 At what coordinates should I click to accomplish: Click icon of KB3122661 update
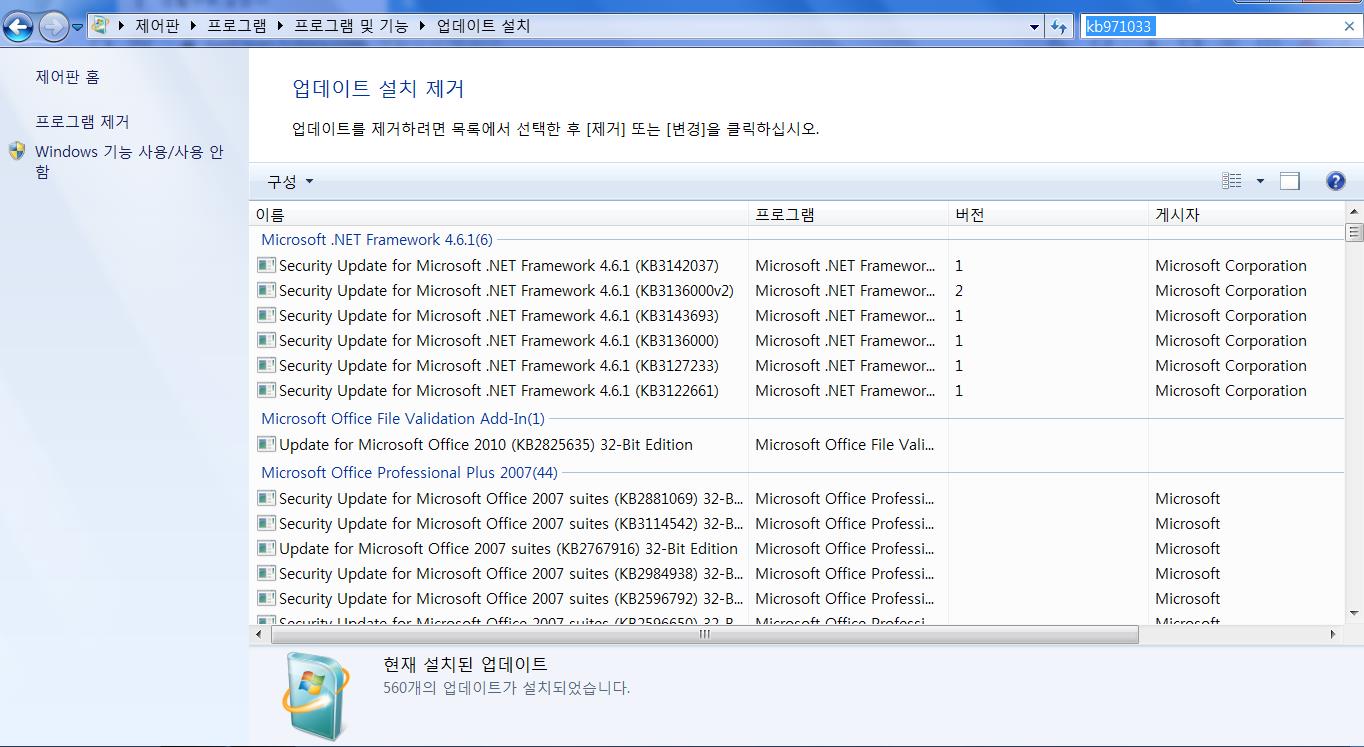(266, 390)
